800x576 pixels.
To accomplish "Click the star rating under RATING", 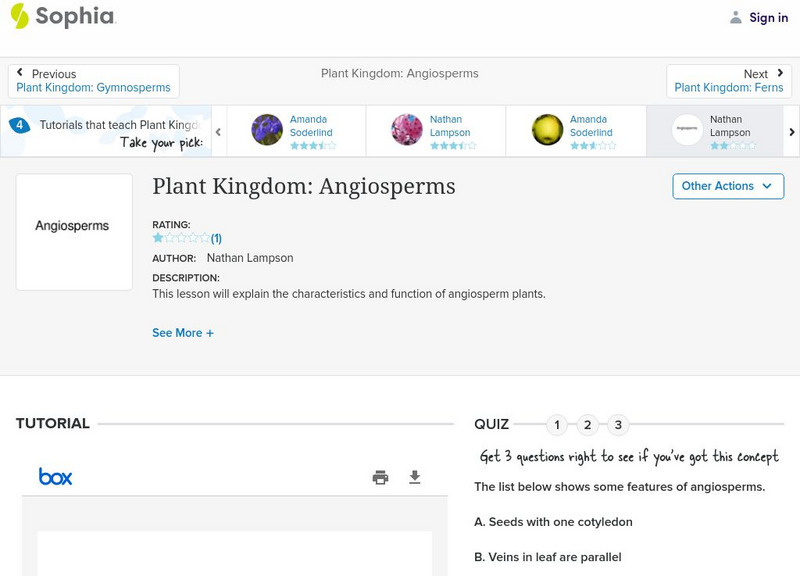I will [181, 238].
